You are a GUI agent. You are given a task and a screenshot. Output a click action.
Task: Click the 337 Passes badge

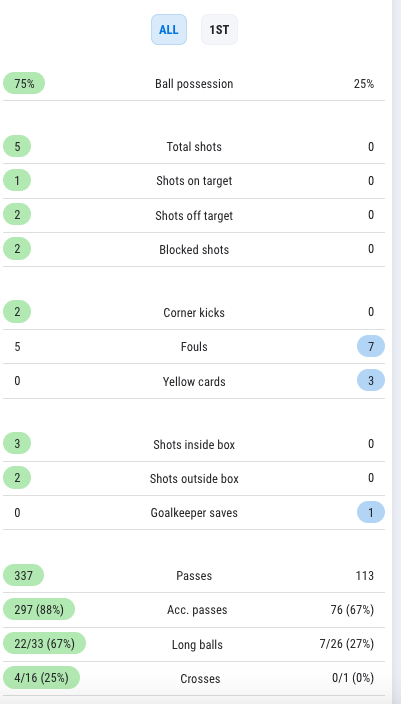[x=23, y=575]
